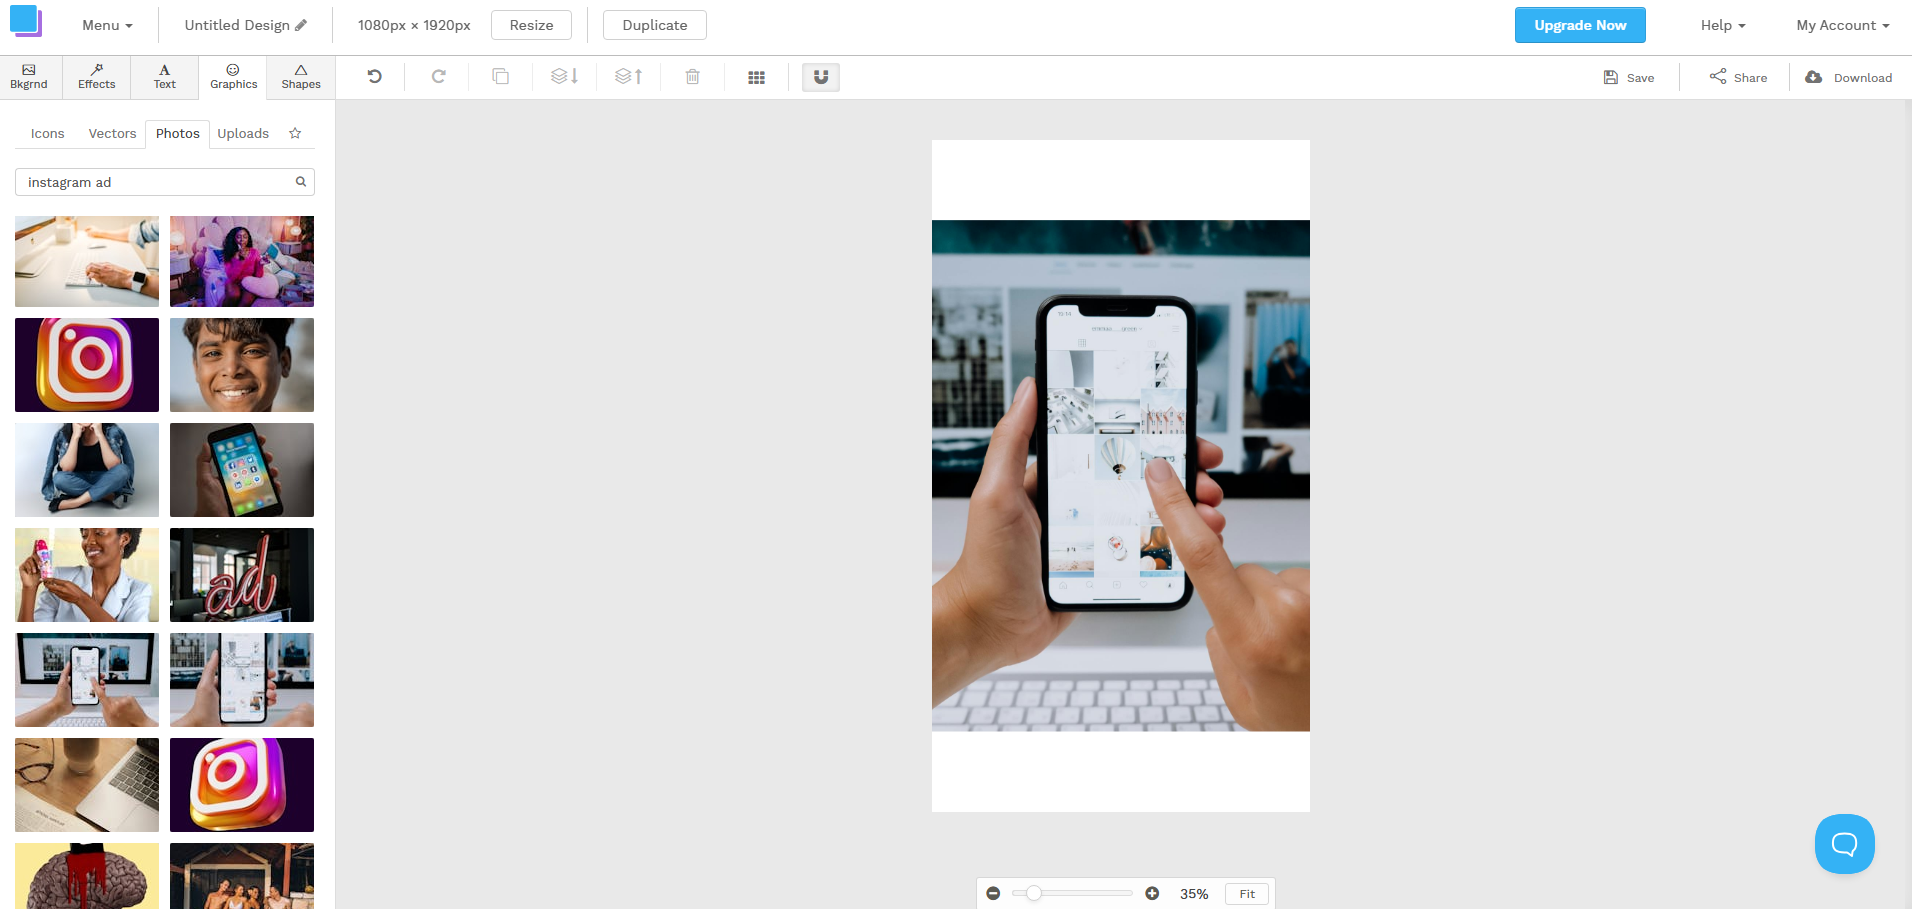Toggle the favorites star filter
This screenshot has height=909, width=1912.
(x=295, y=133)
